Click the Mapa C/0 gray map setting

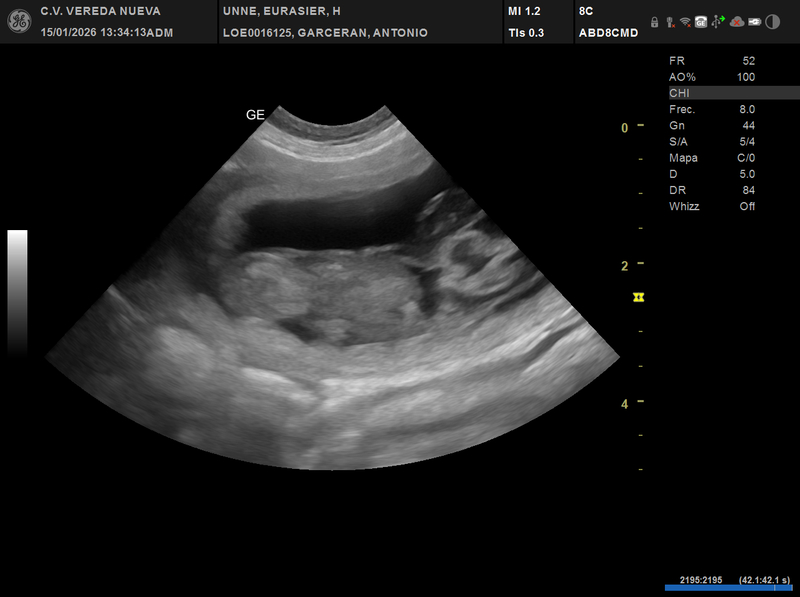(x=712, y=158)
